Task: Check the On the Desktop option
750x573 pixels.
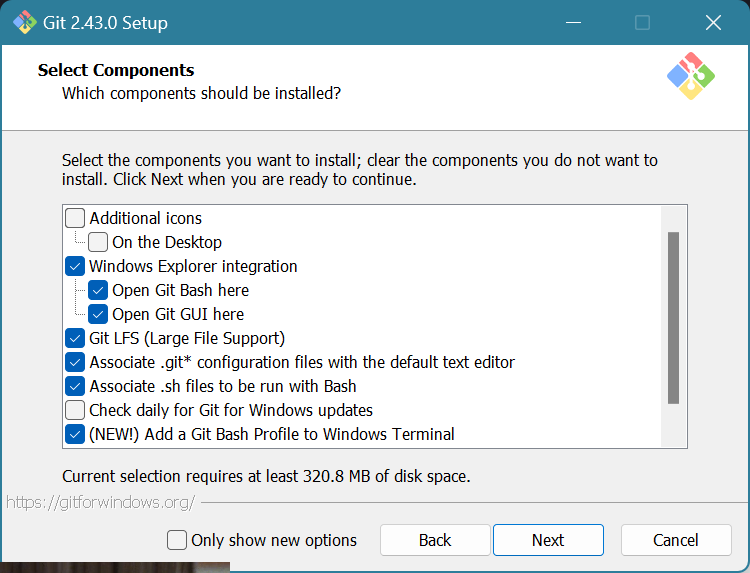Action: tap(98, 242)
